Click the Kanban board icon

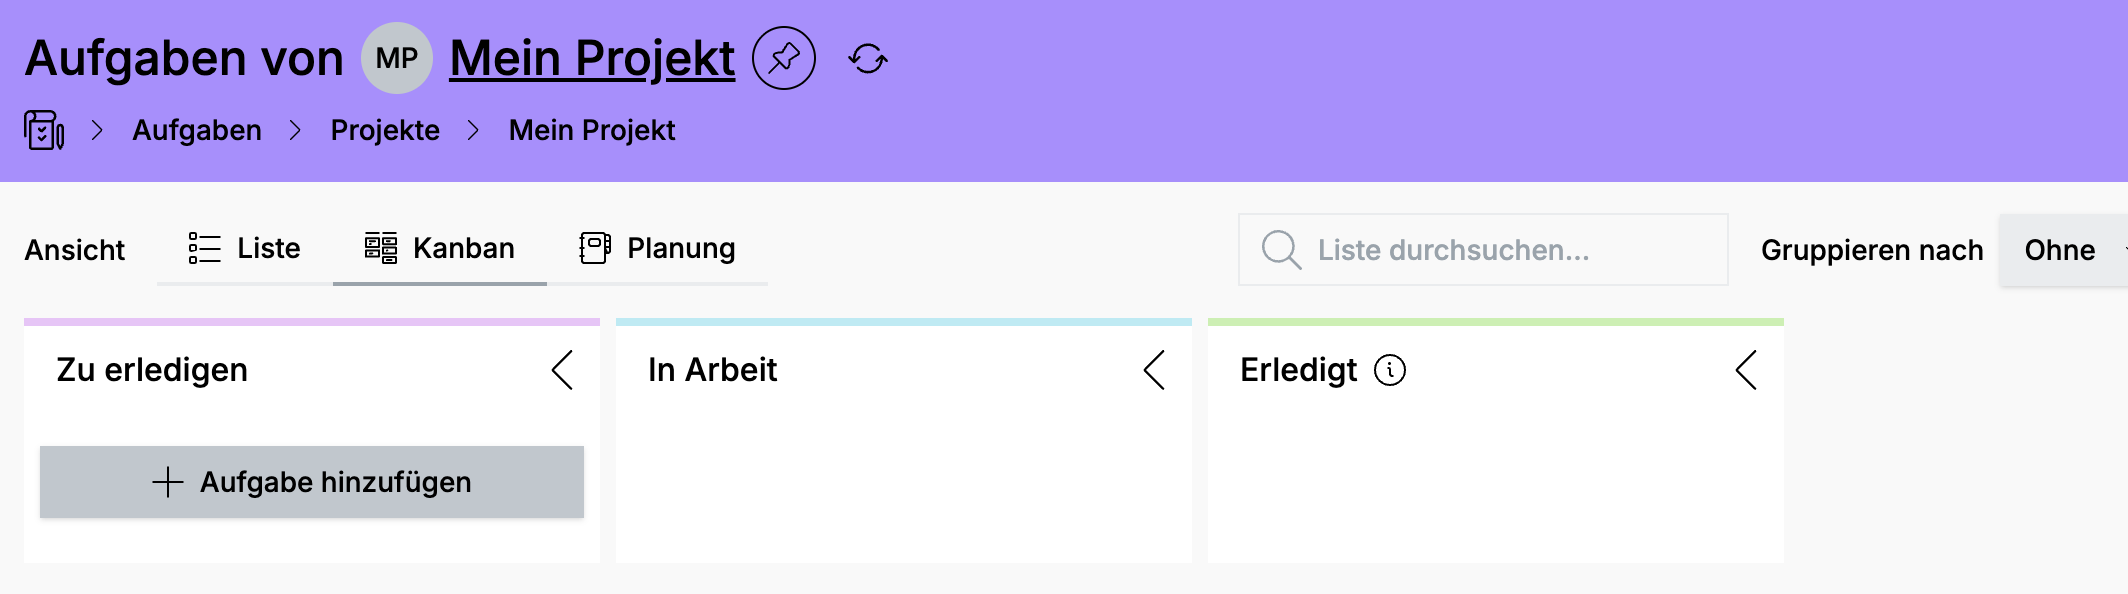click(x=380, y=248)
